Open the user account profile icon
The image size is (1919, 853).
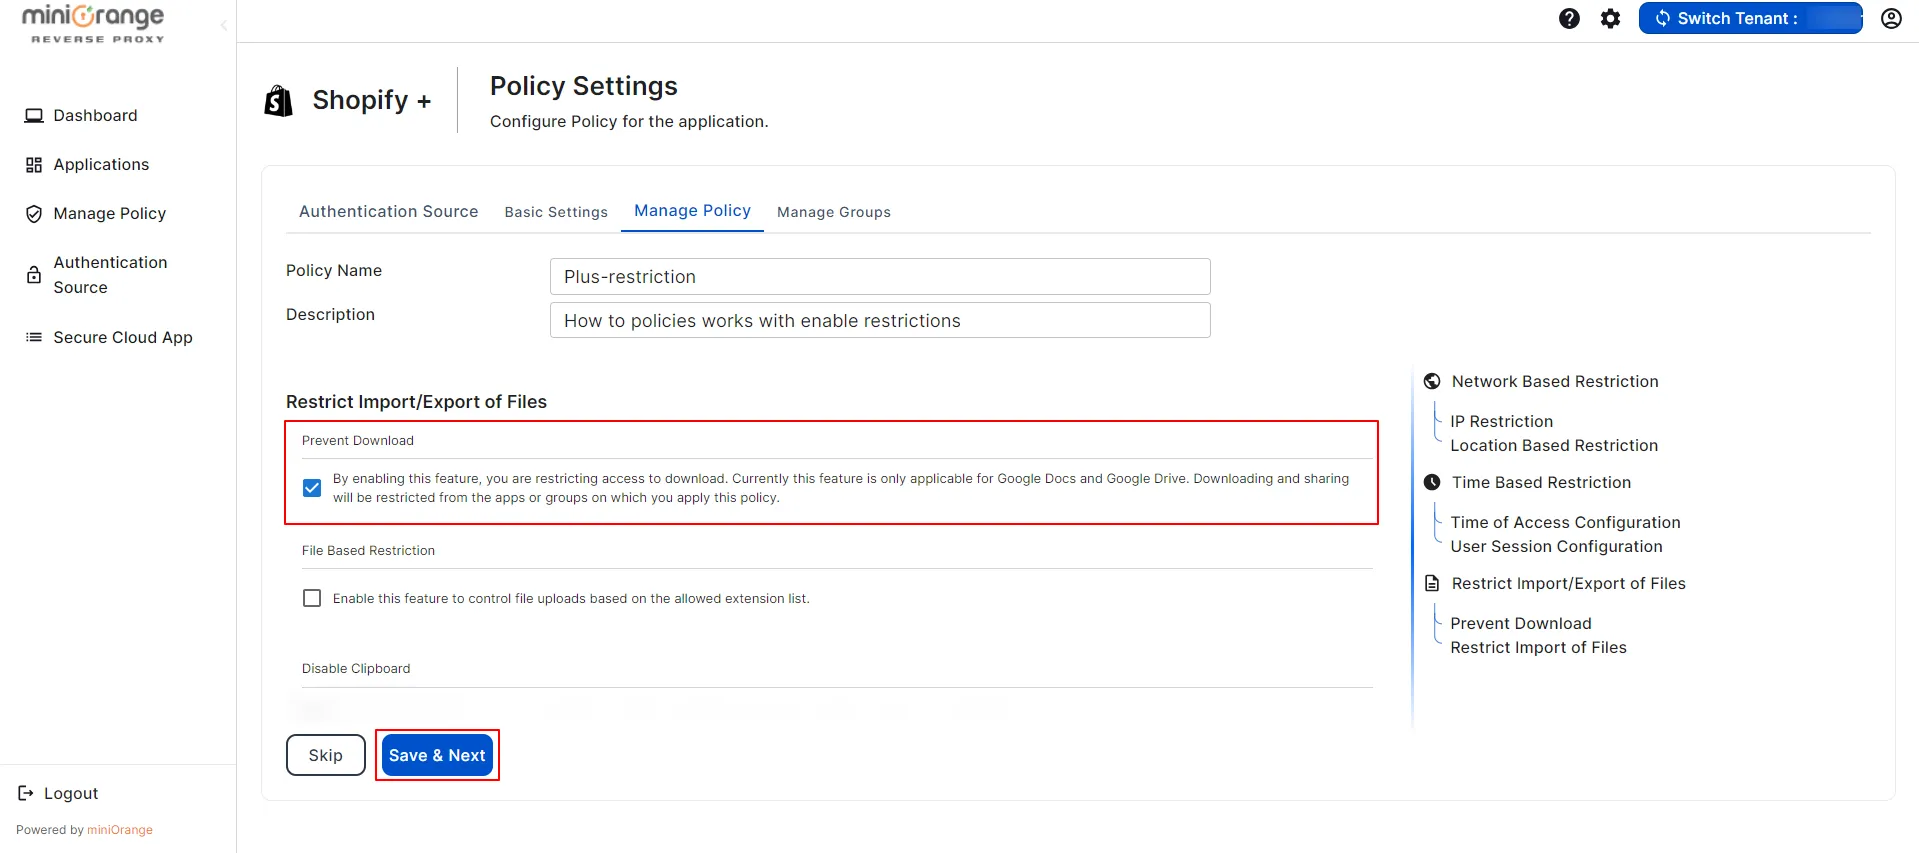[x=1891, y=18]
